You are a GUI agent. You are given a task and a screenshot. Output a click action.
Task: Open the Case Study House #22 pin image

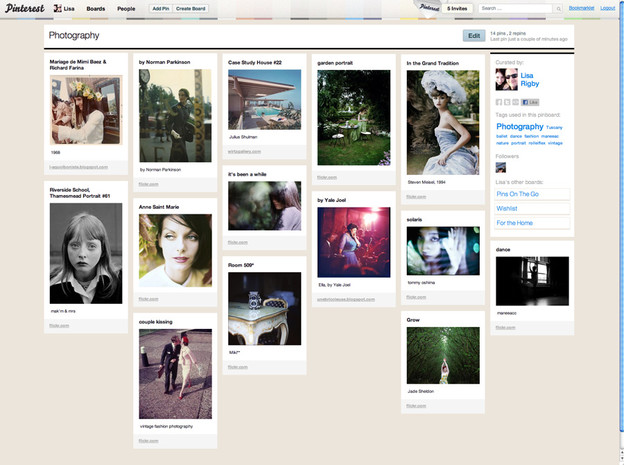point(264,99)
